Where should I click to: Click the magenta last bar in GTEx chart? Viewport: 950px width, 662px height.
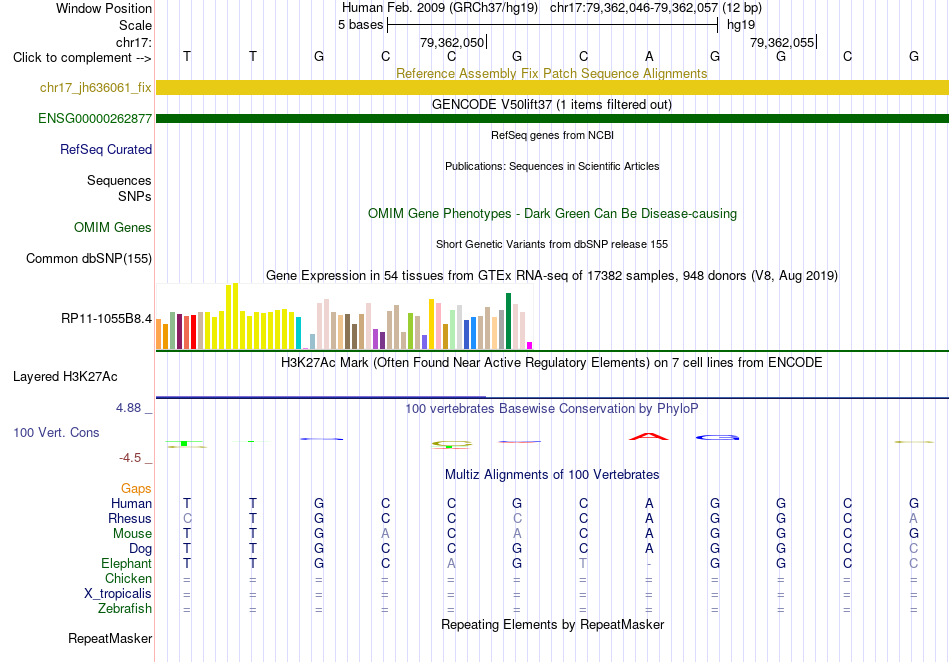point(530,346)
